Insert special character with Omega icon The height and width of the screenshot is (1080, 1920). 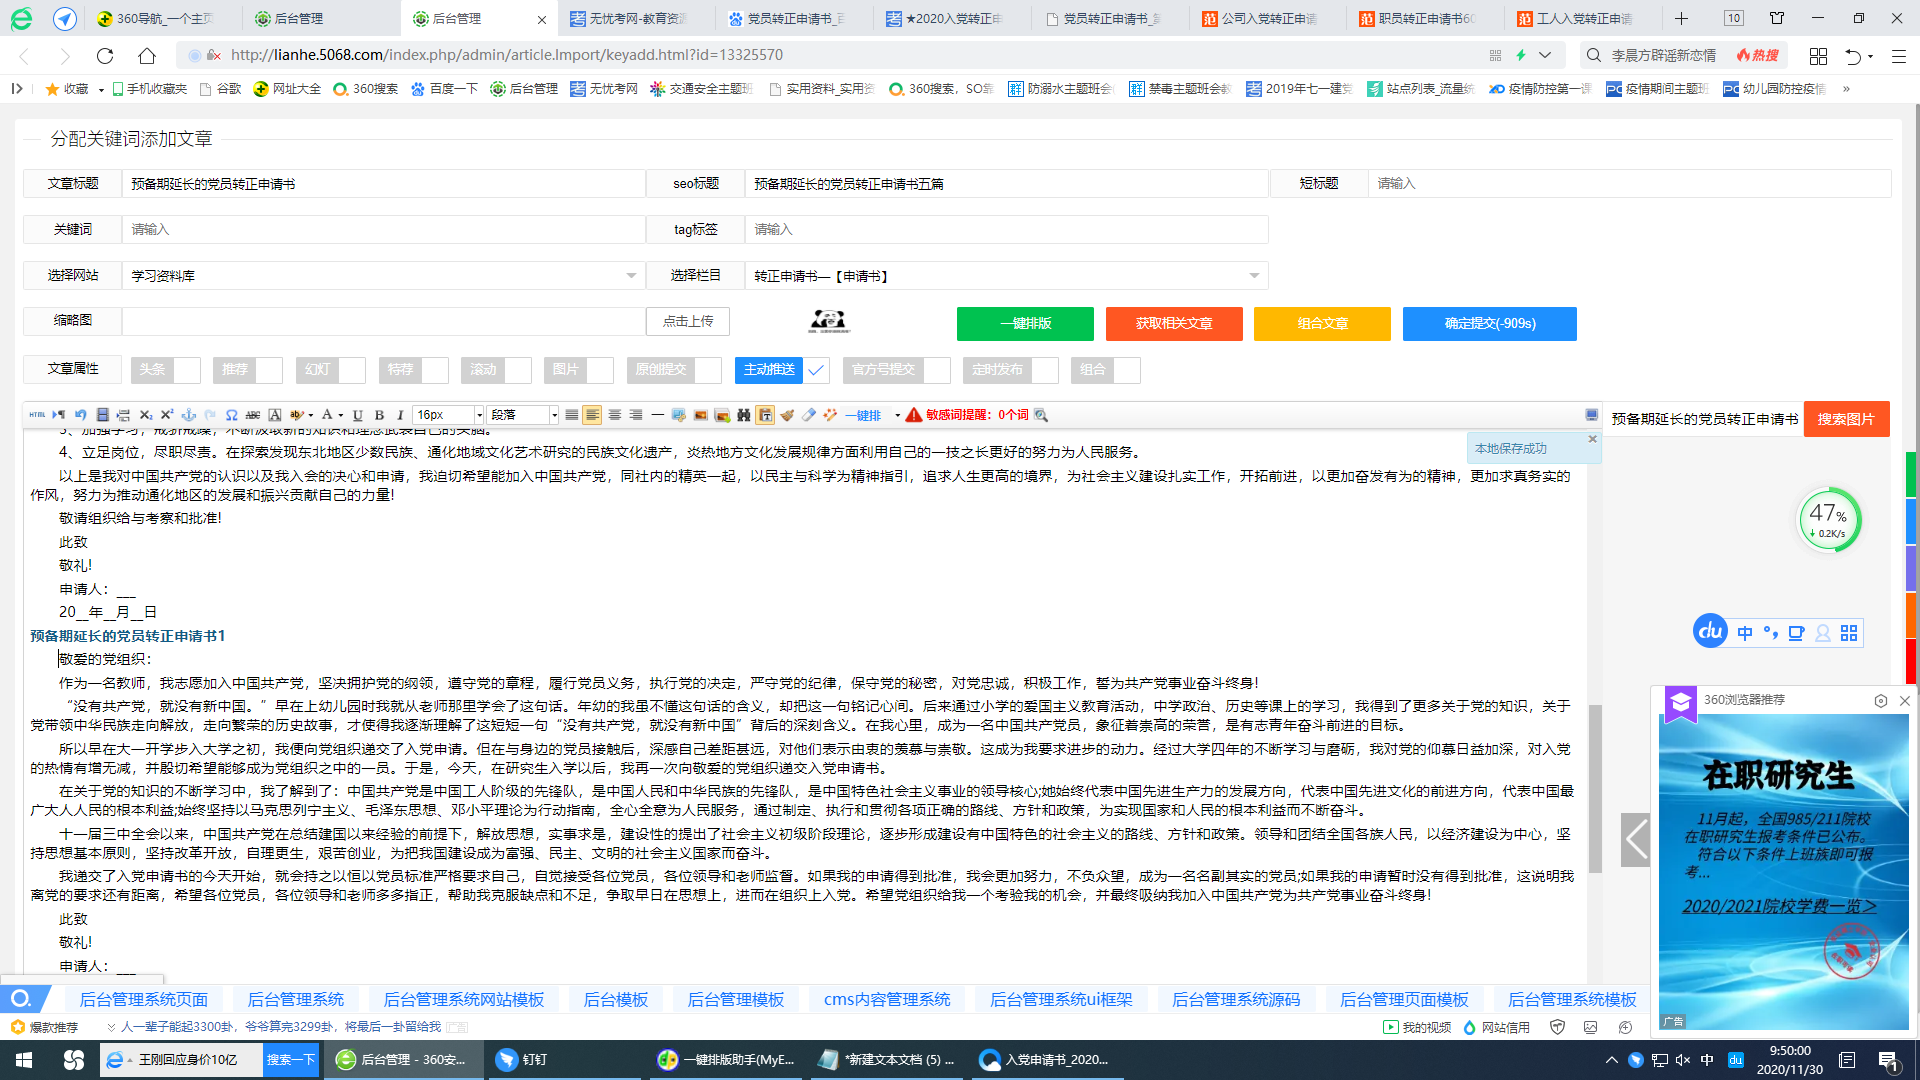[231, 415]
